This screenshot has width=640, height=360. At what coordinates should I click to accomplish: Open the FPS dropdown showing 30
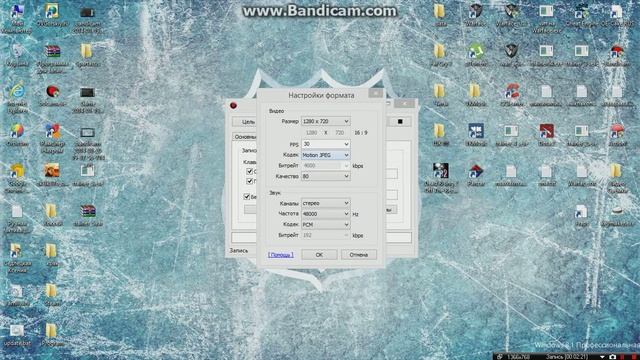pyautogui.click(x=325, y=144)
